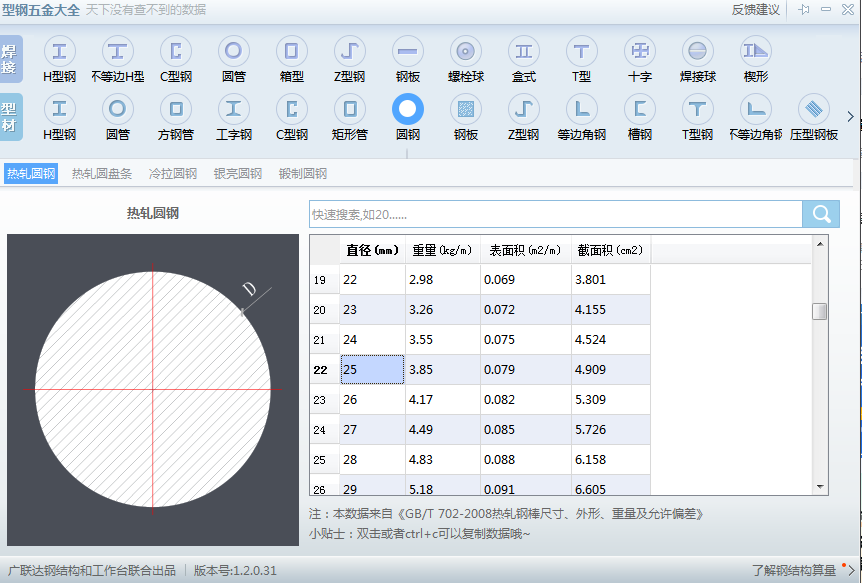Select profile Z型钢 icon in second row
The width and height of the screenshot is (862, 583).
523,109
